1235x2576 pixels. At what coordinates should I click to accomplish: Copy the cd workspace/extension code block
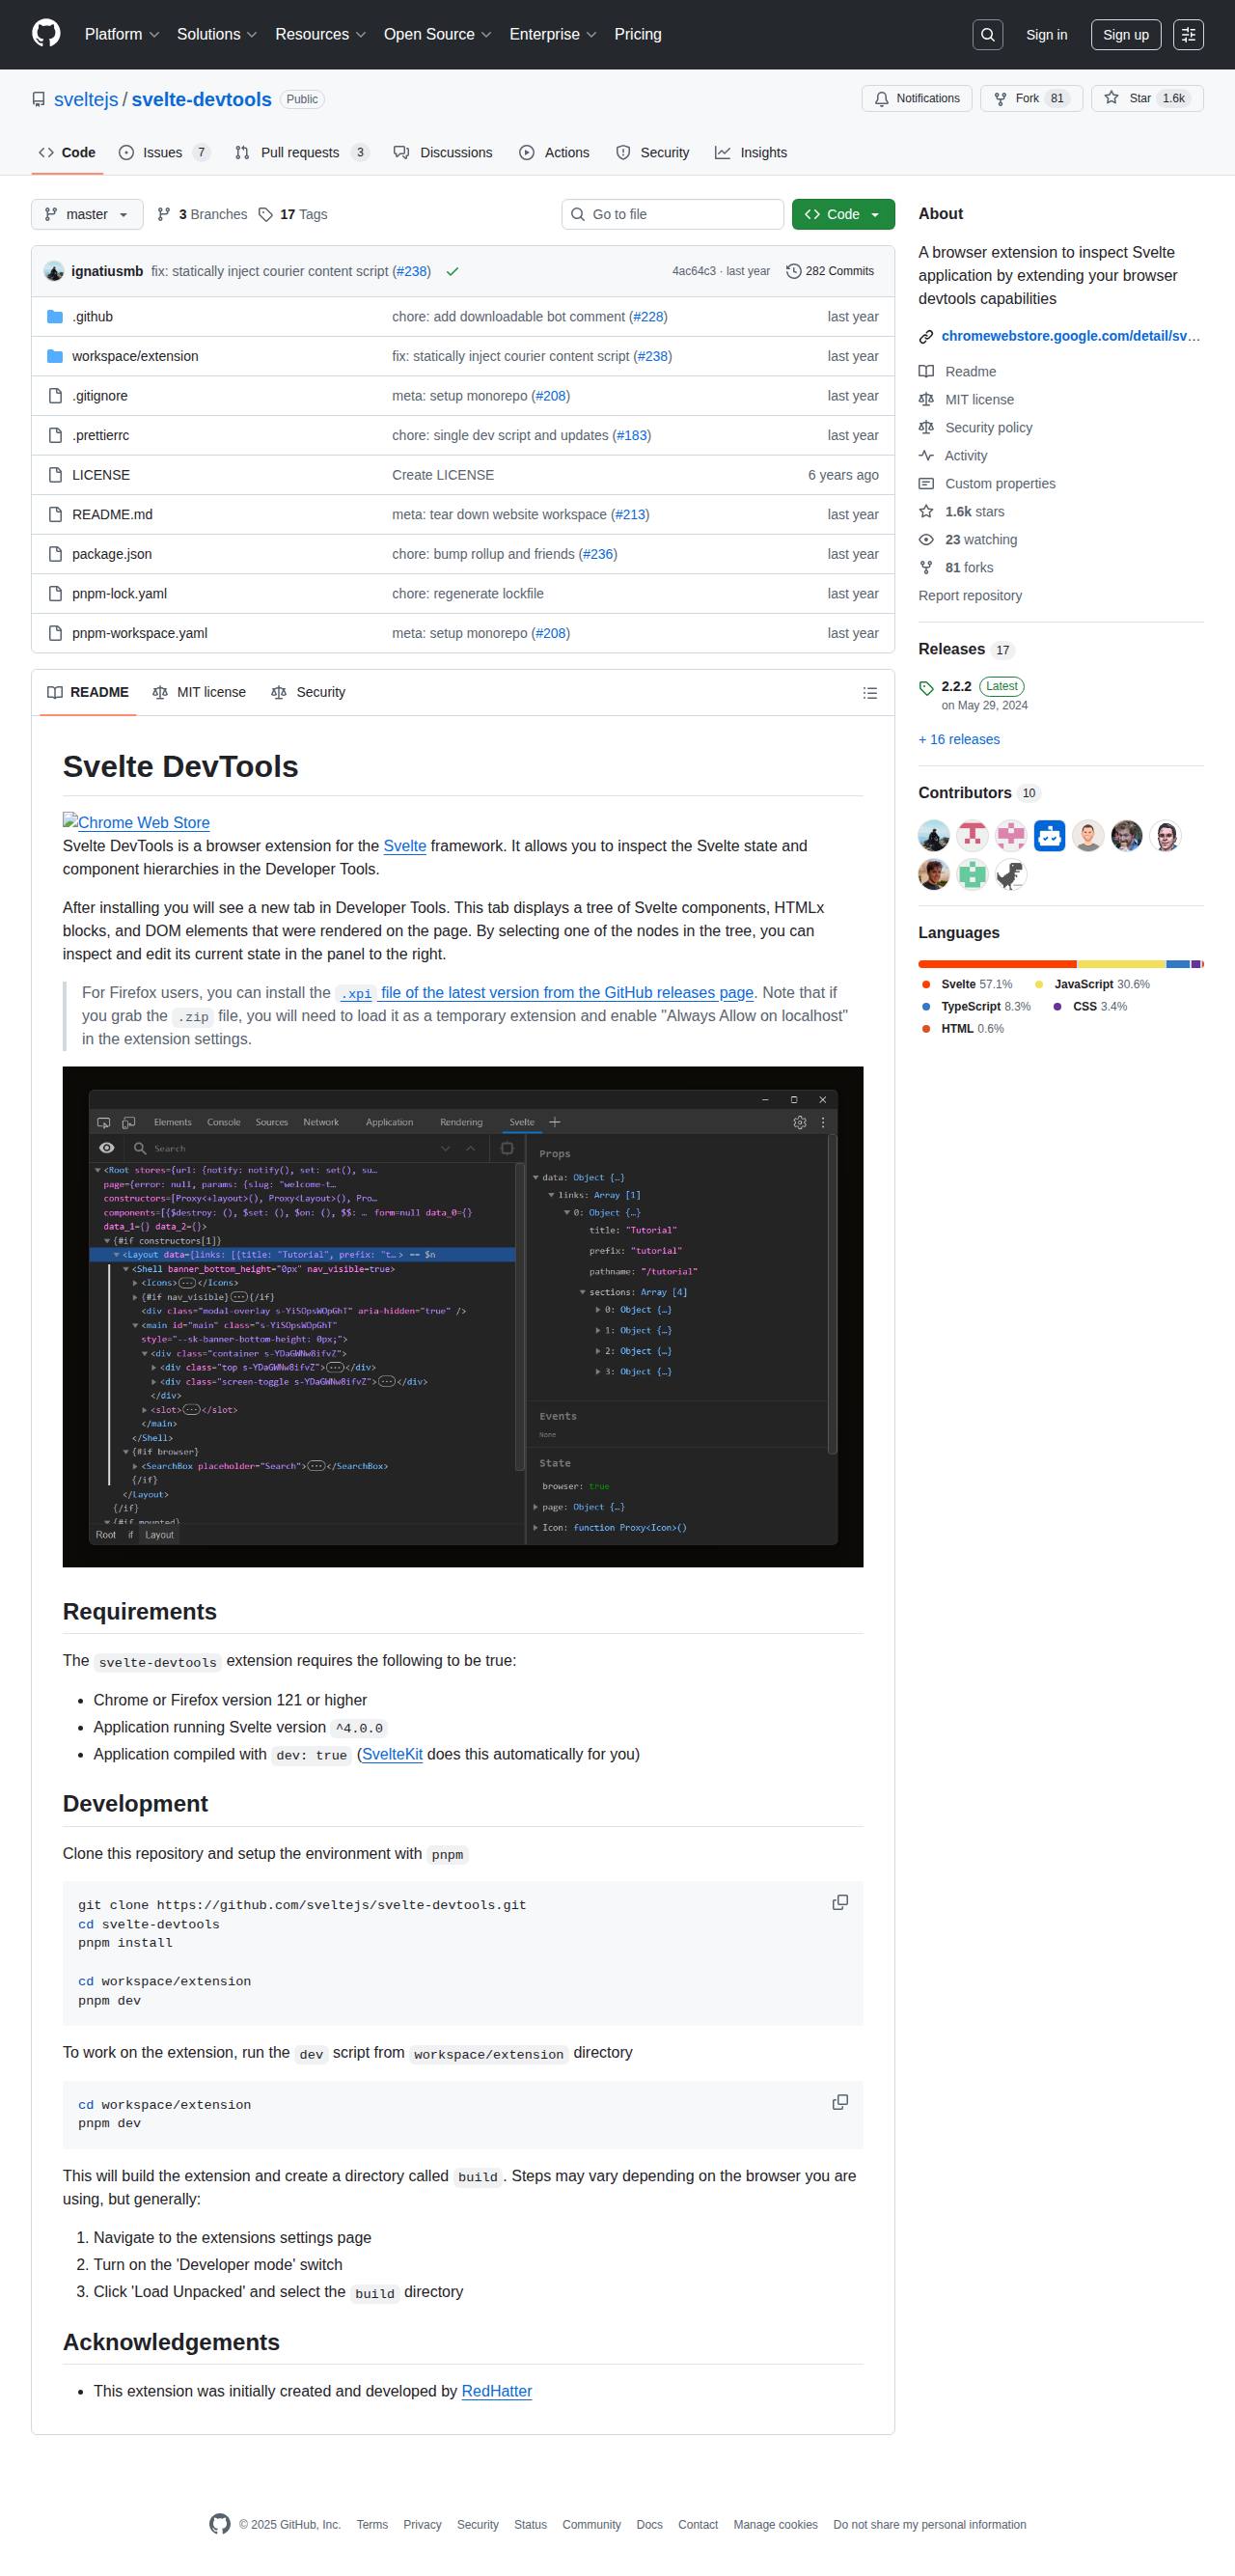click(x=840, y=2102)
